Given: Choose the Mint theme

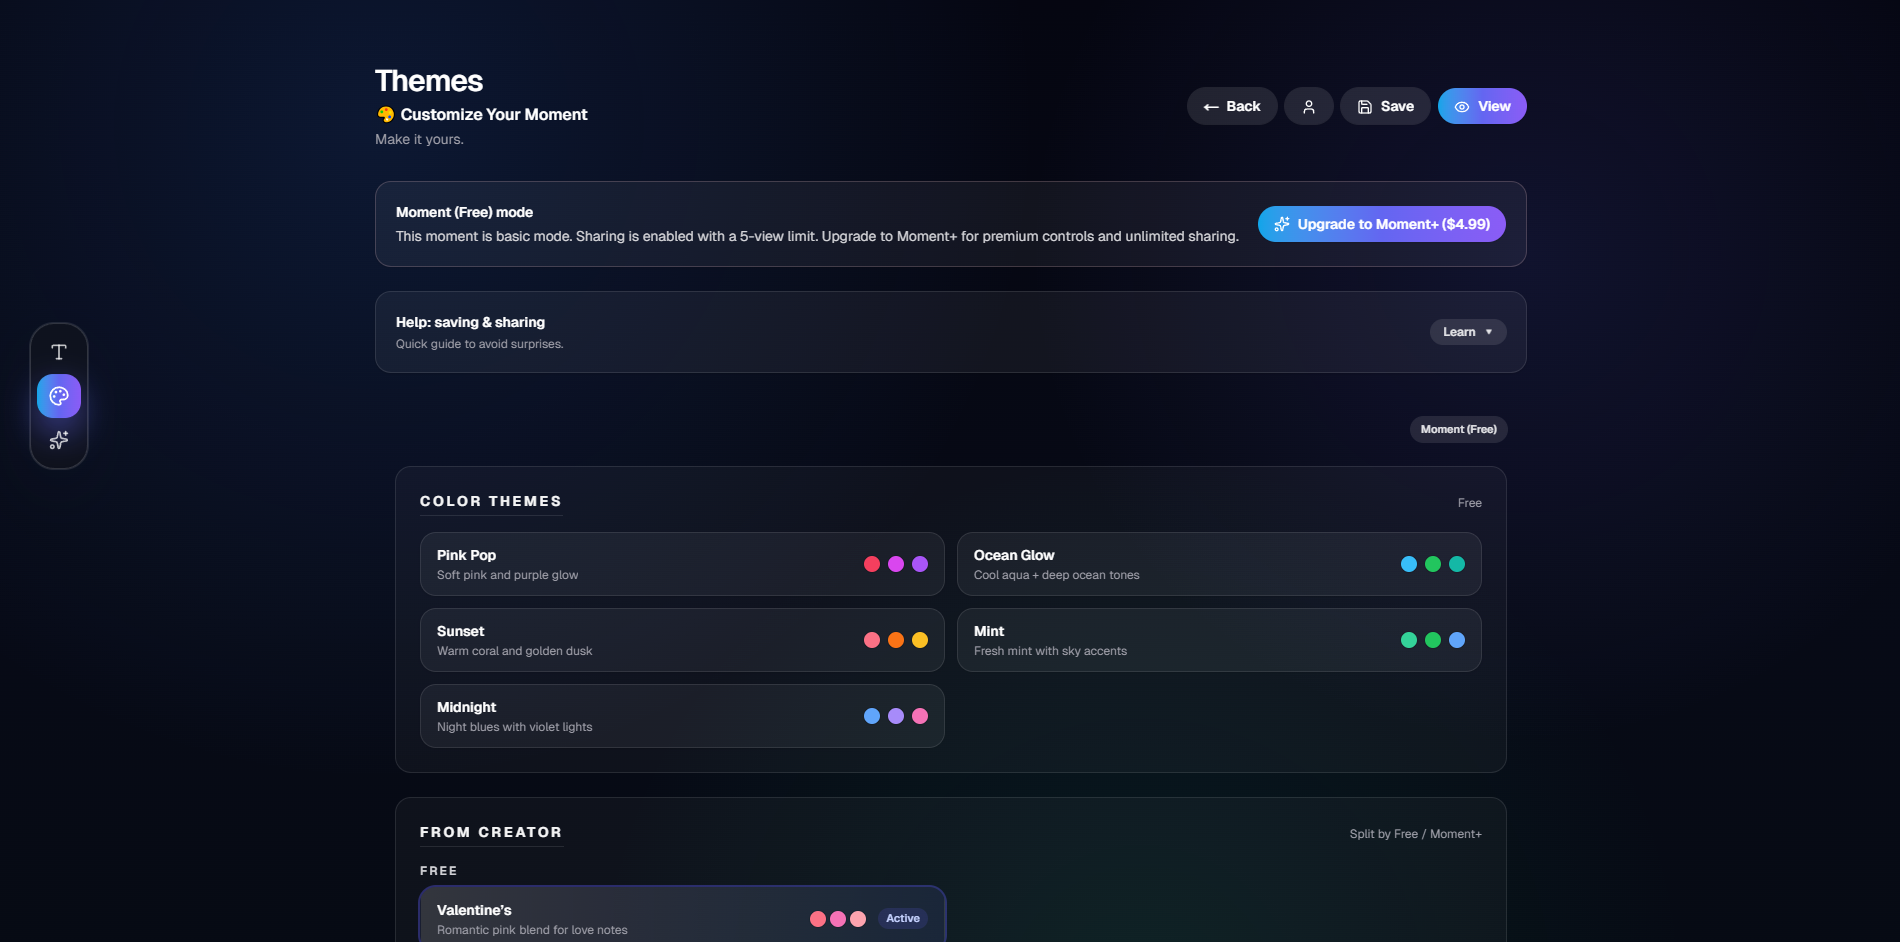Looking at the screenshot, I should coord(1219,640).
